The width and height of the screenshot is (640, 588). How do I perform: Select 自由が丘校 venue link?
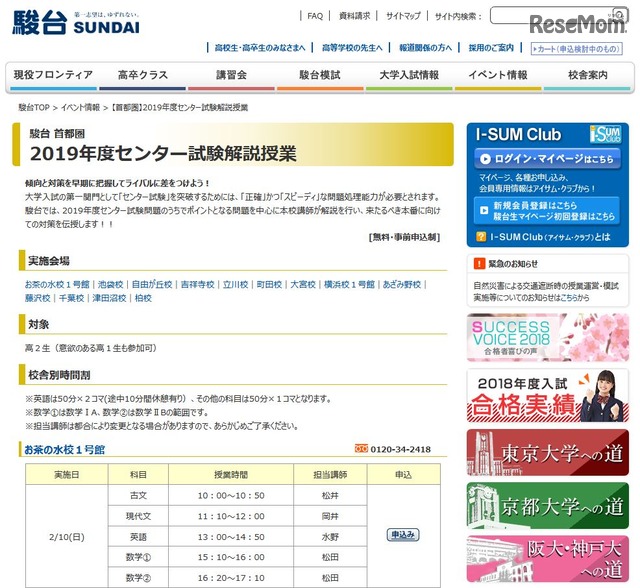click(152, 284)
